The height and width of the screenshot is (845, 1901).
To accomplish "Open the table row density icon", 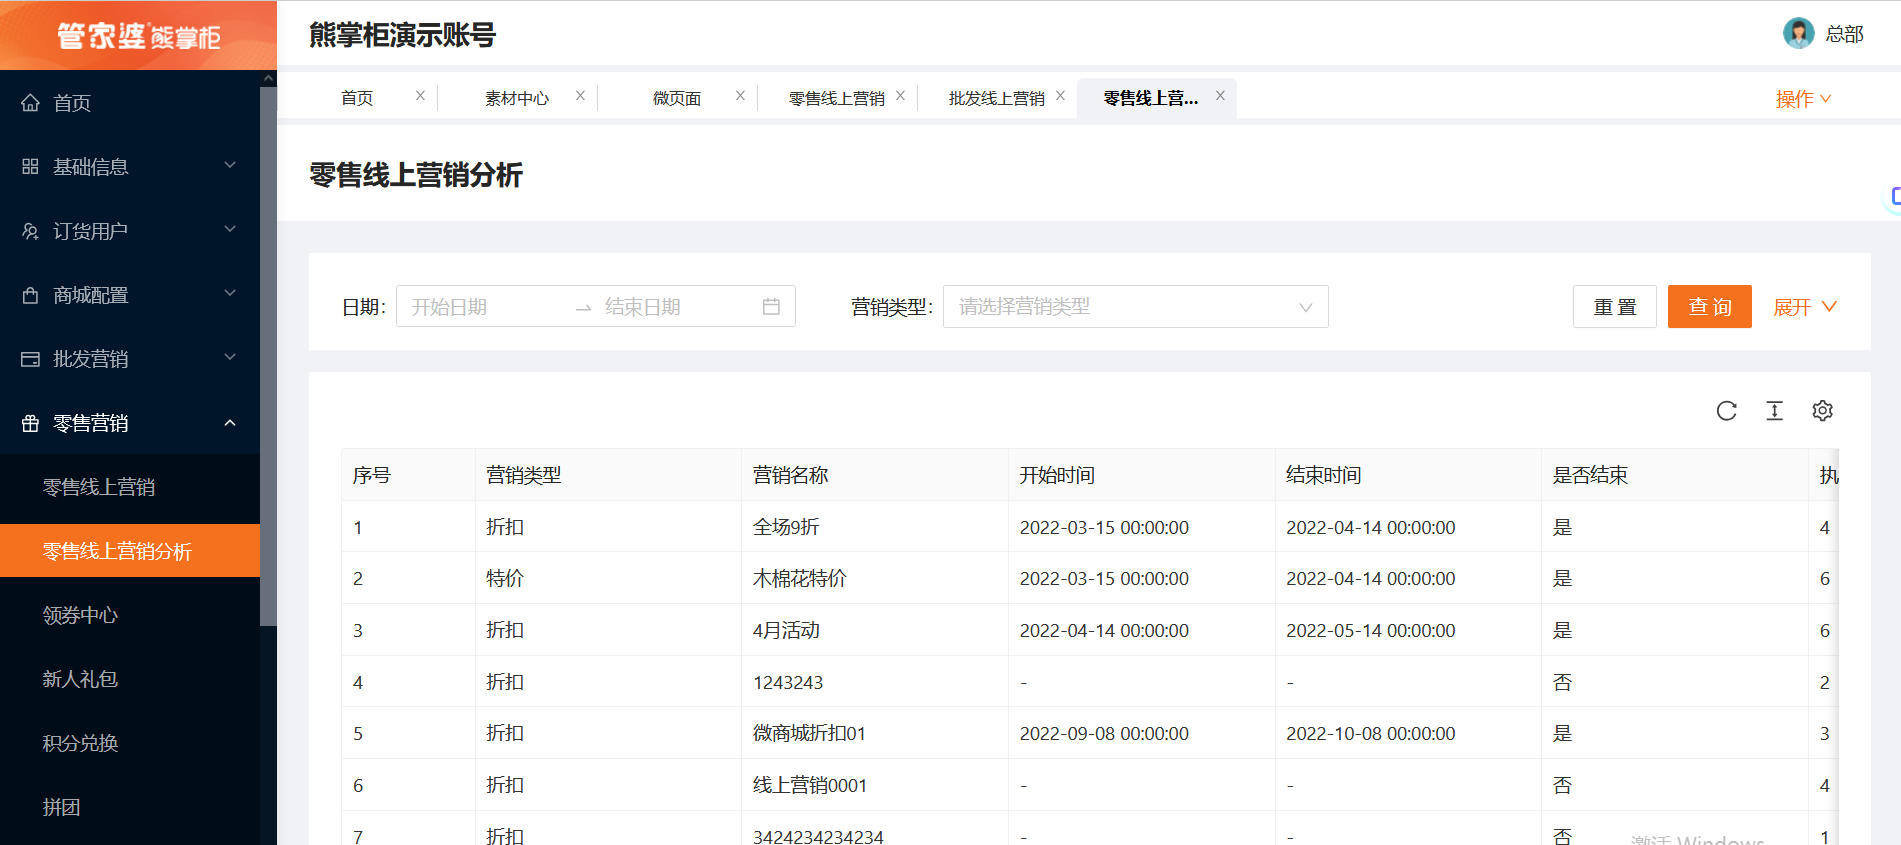I will [1774, 411].
